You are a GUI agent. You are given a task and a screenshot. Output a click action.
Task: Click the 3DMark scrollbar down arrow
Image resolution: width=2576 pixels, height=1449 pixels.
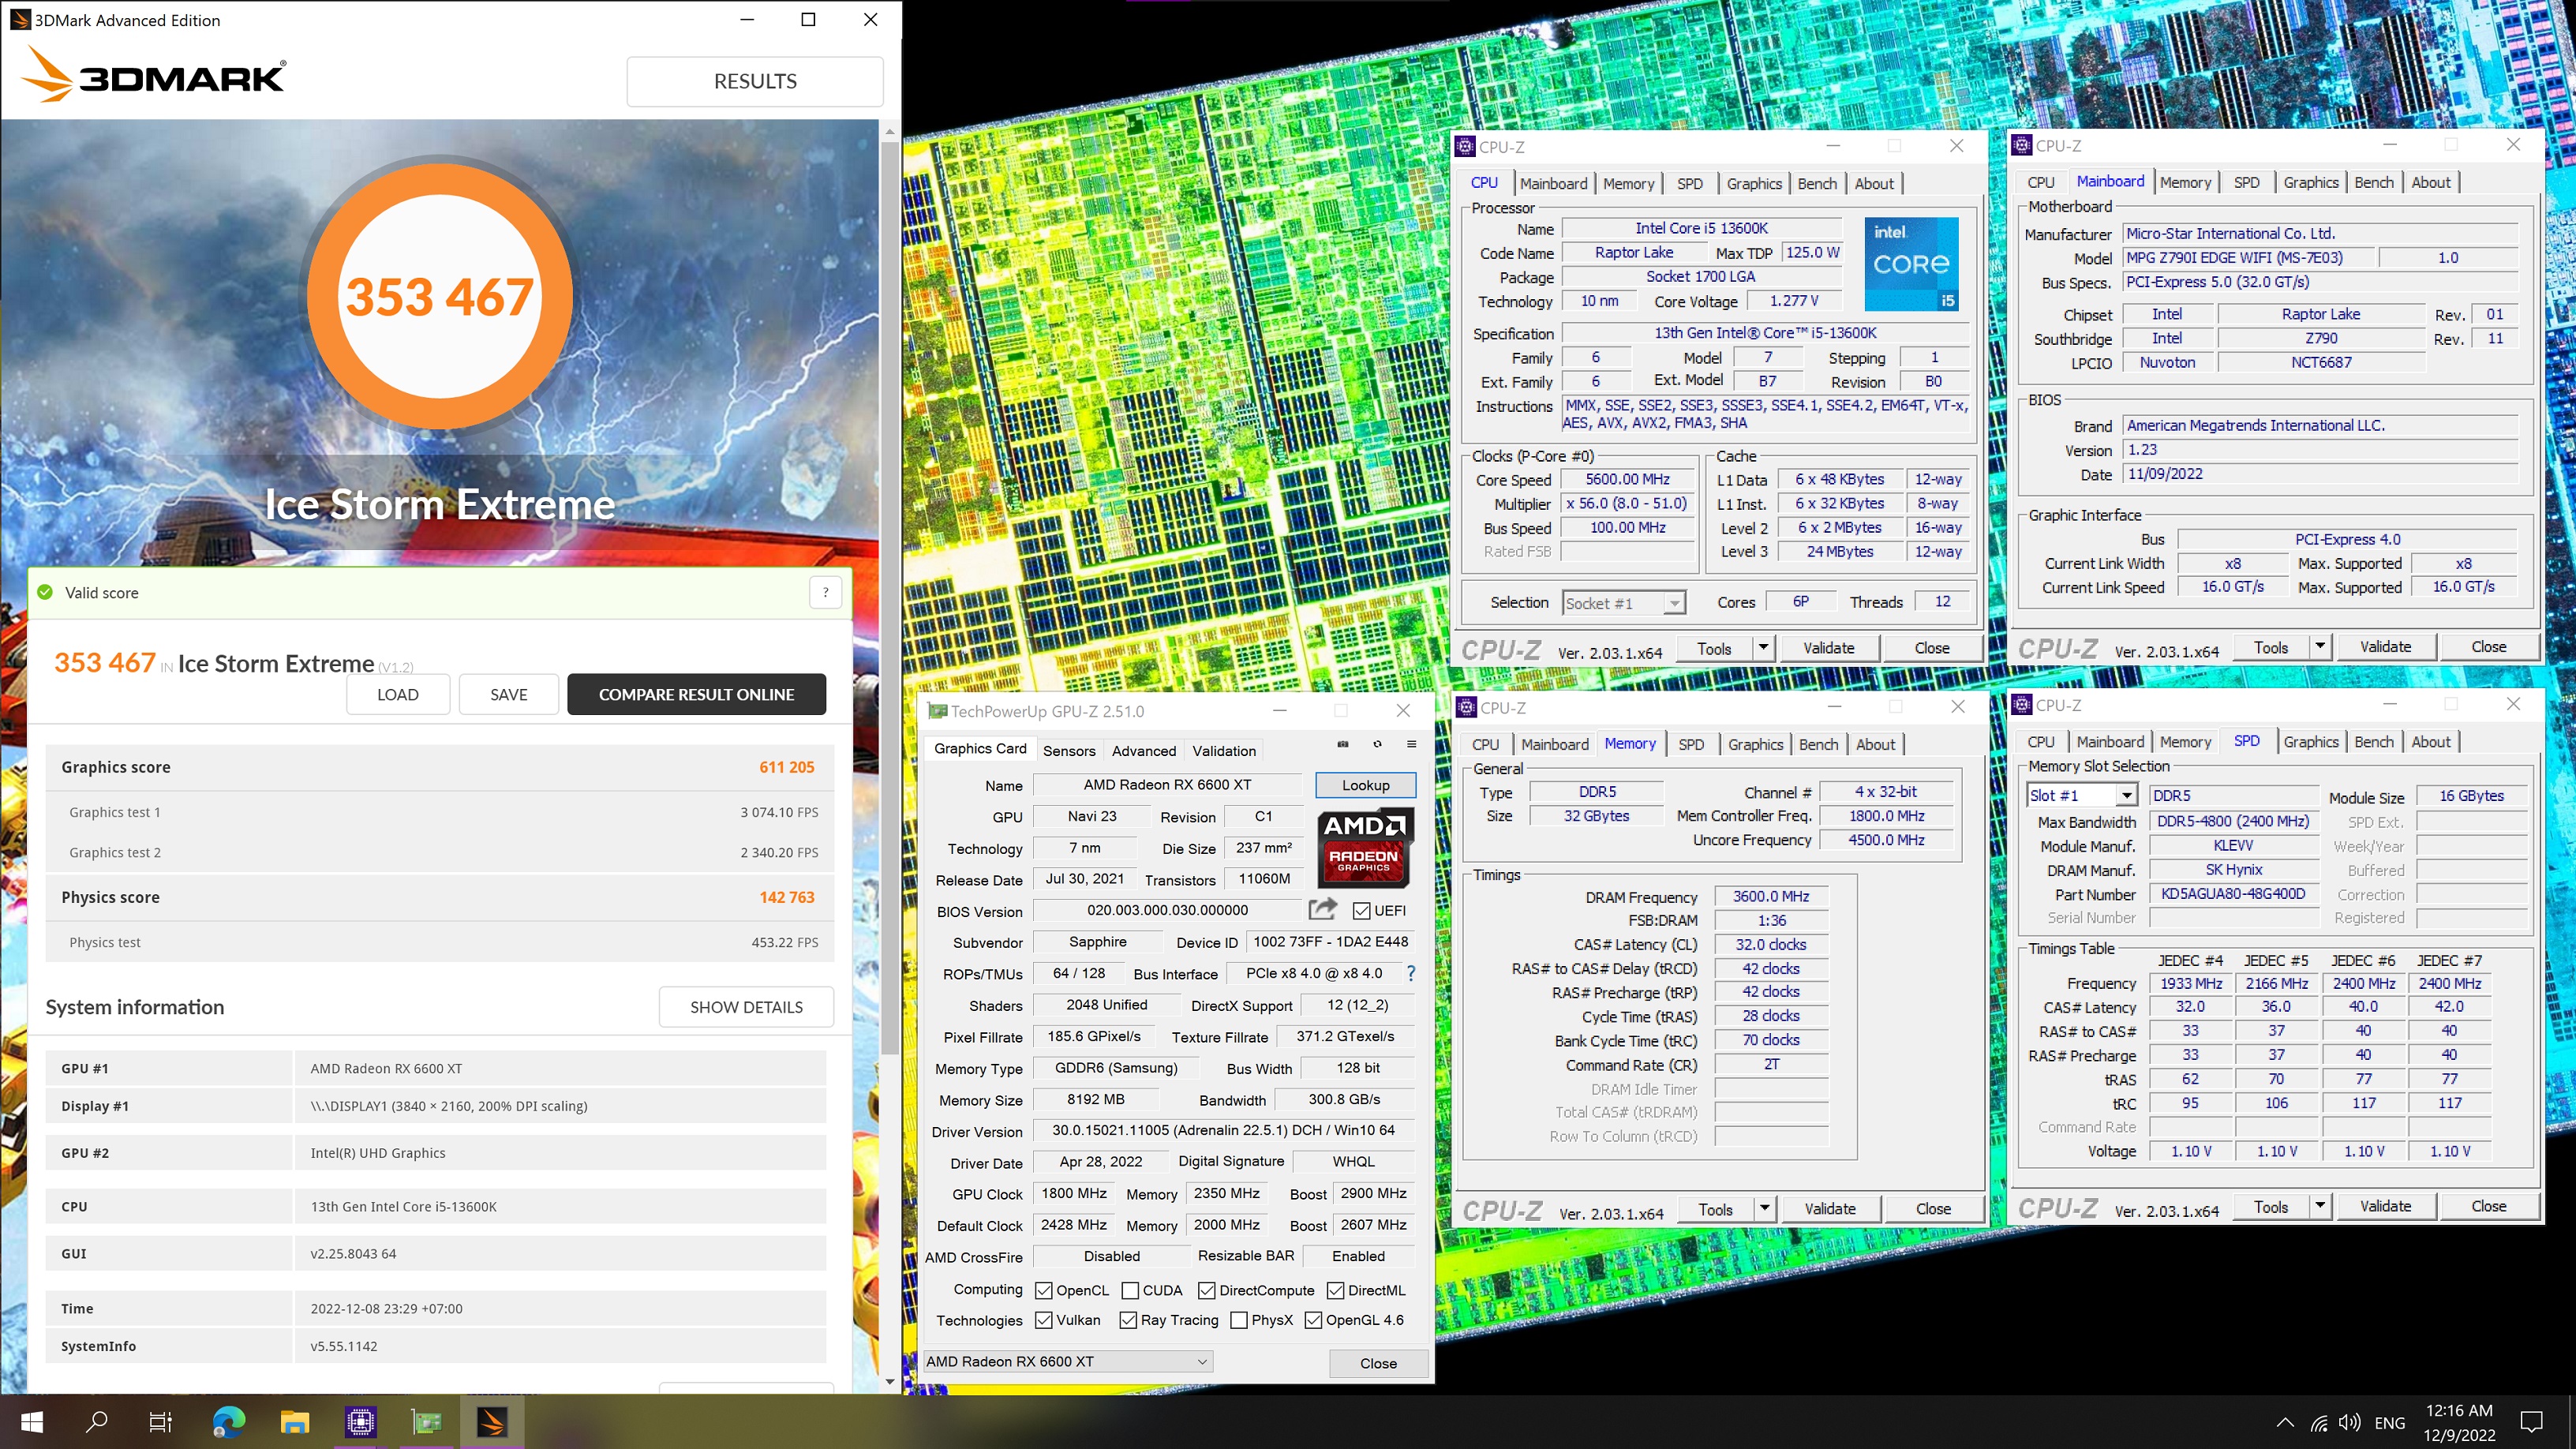coord(889,1382)
